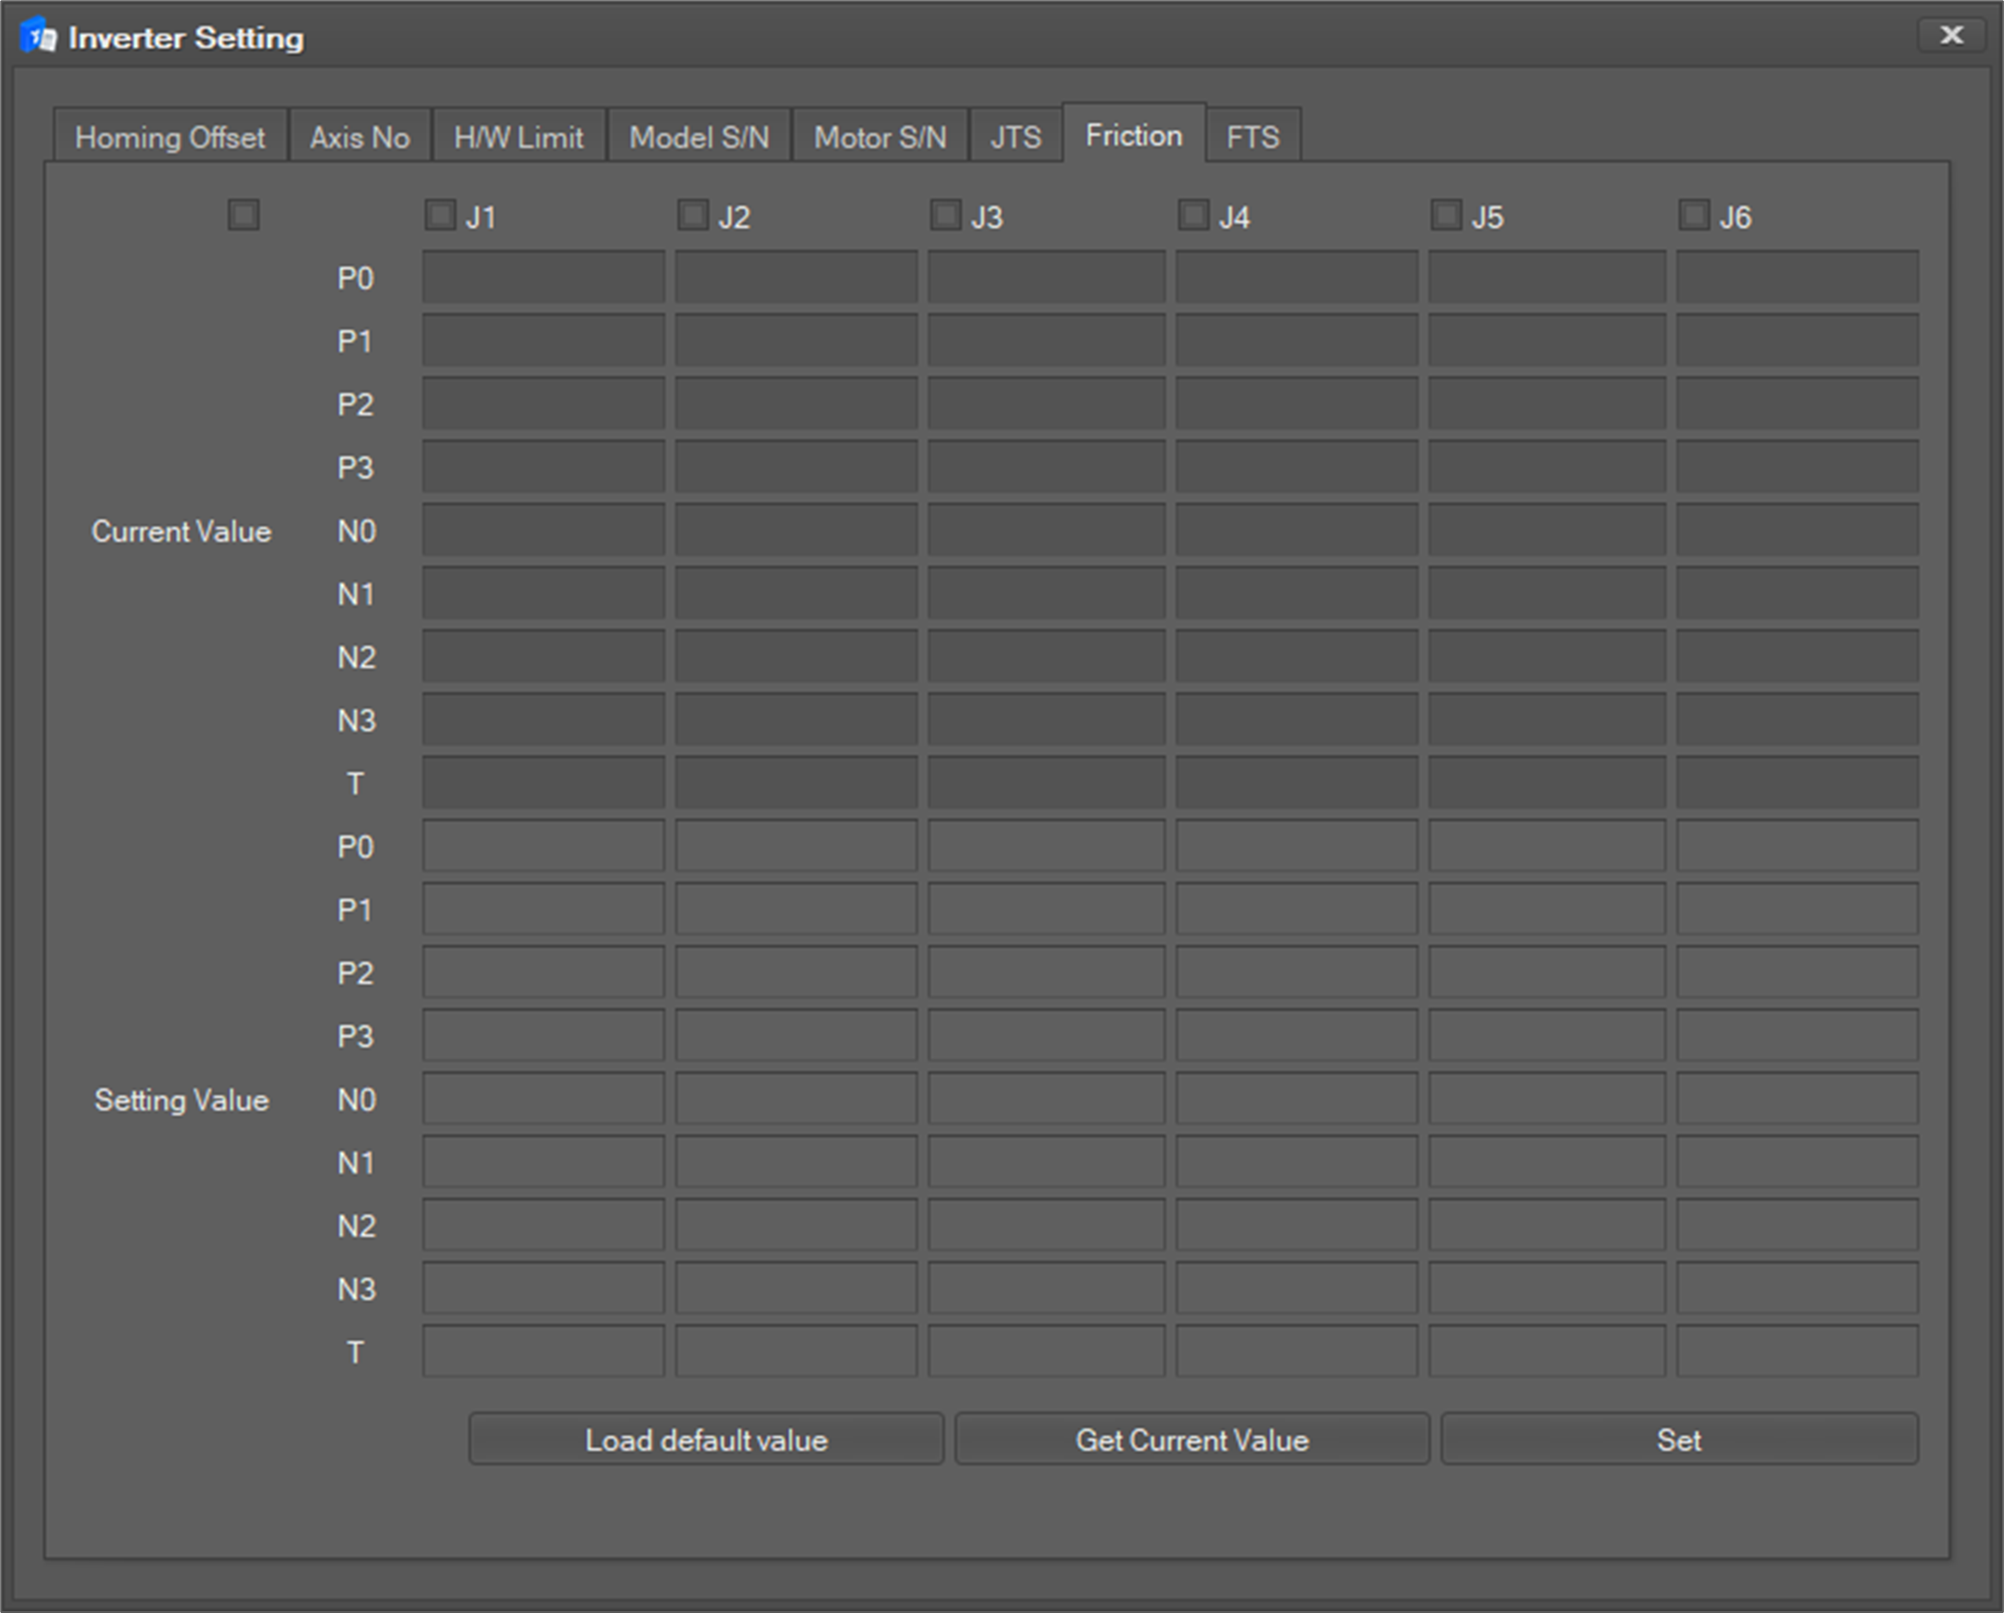2004x1613 pixels.
Task: Tick the J3 axis checkbox
Action: click(x=945, y=215)
